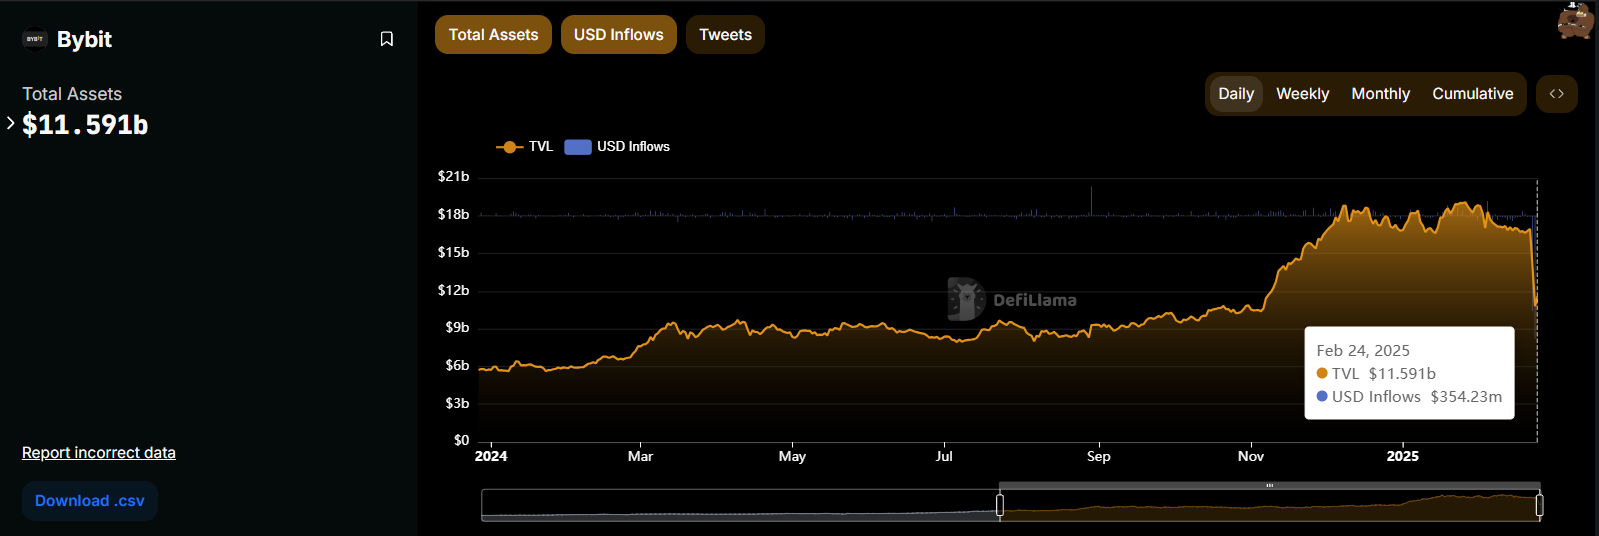Screen dimensions: 1599x536
Task: Click the Bybit title text
Action: click(x=84, y=39)
